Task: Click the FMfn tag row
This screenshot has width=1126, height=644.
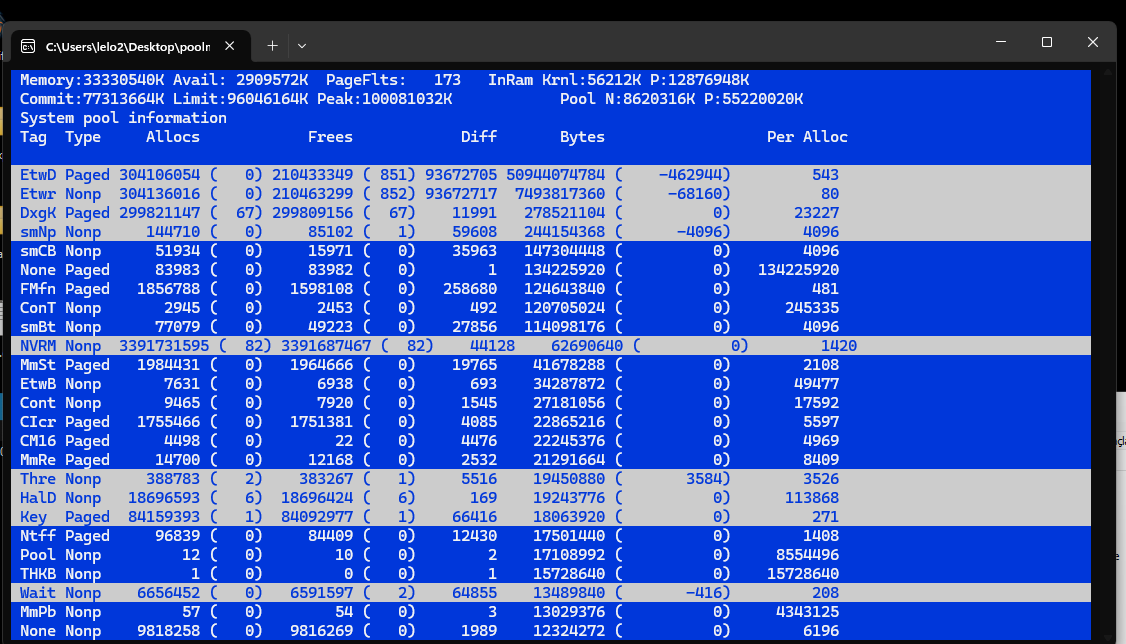Action: tap(551, 289)
